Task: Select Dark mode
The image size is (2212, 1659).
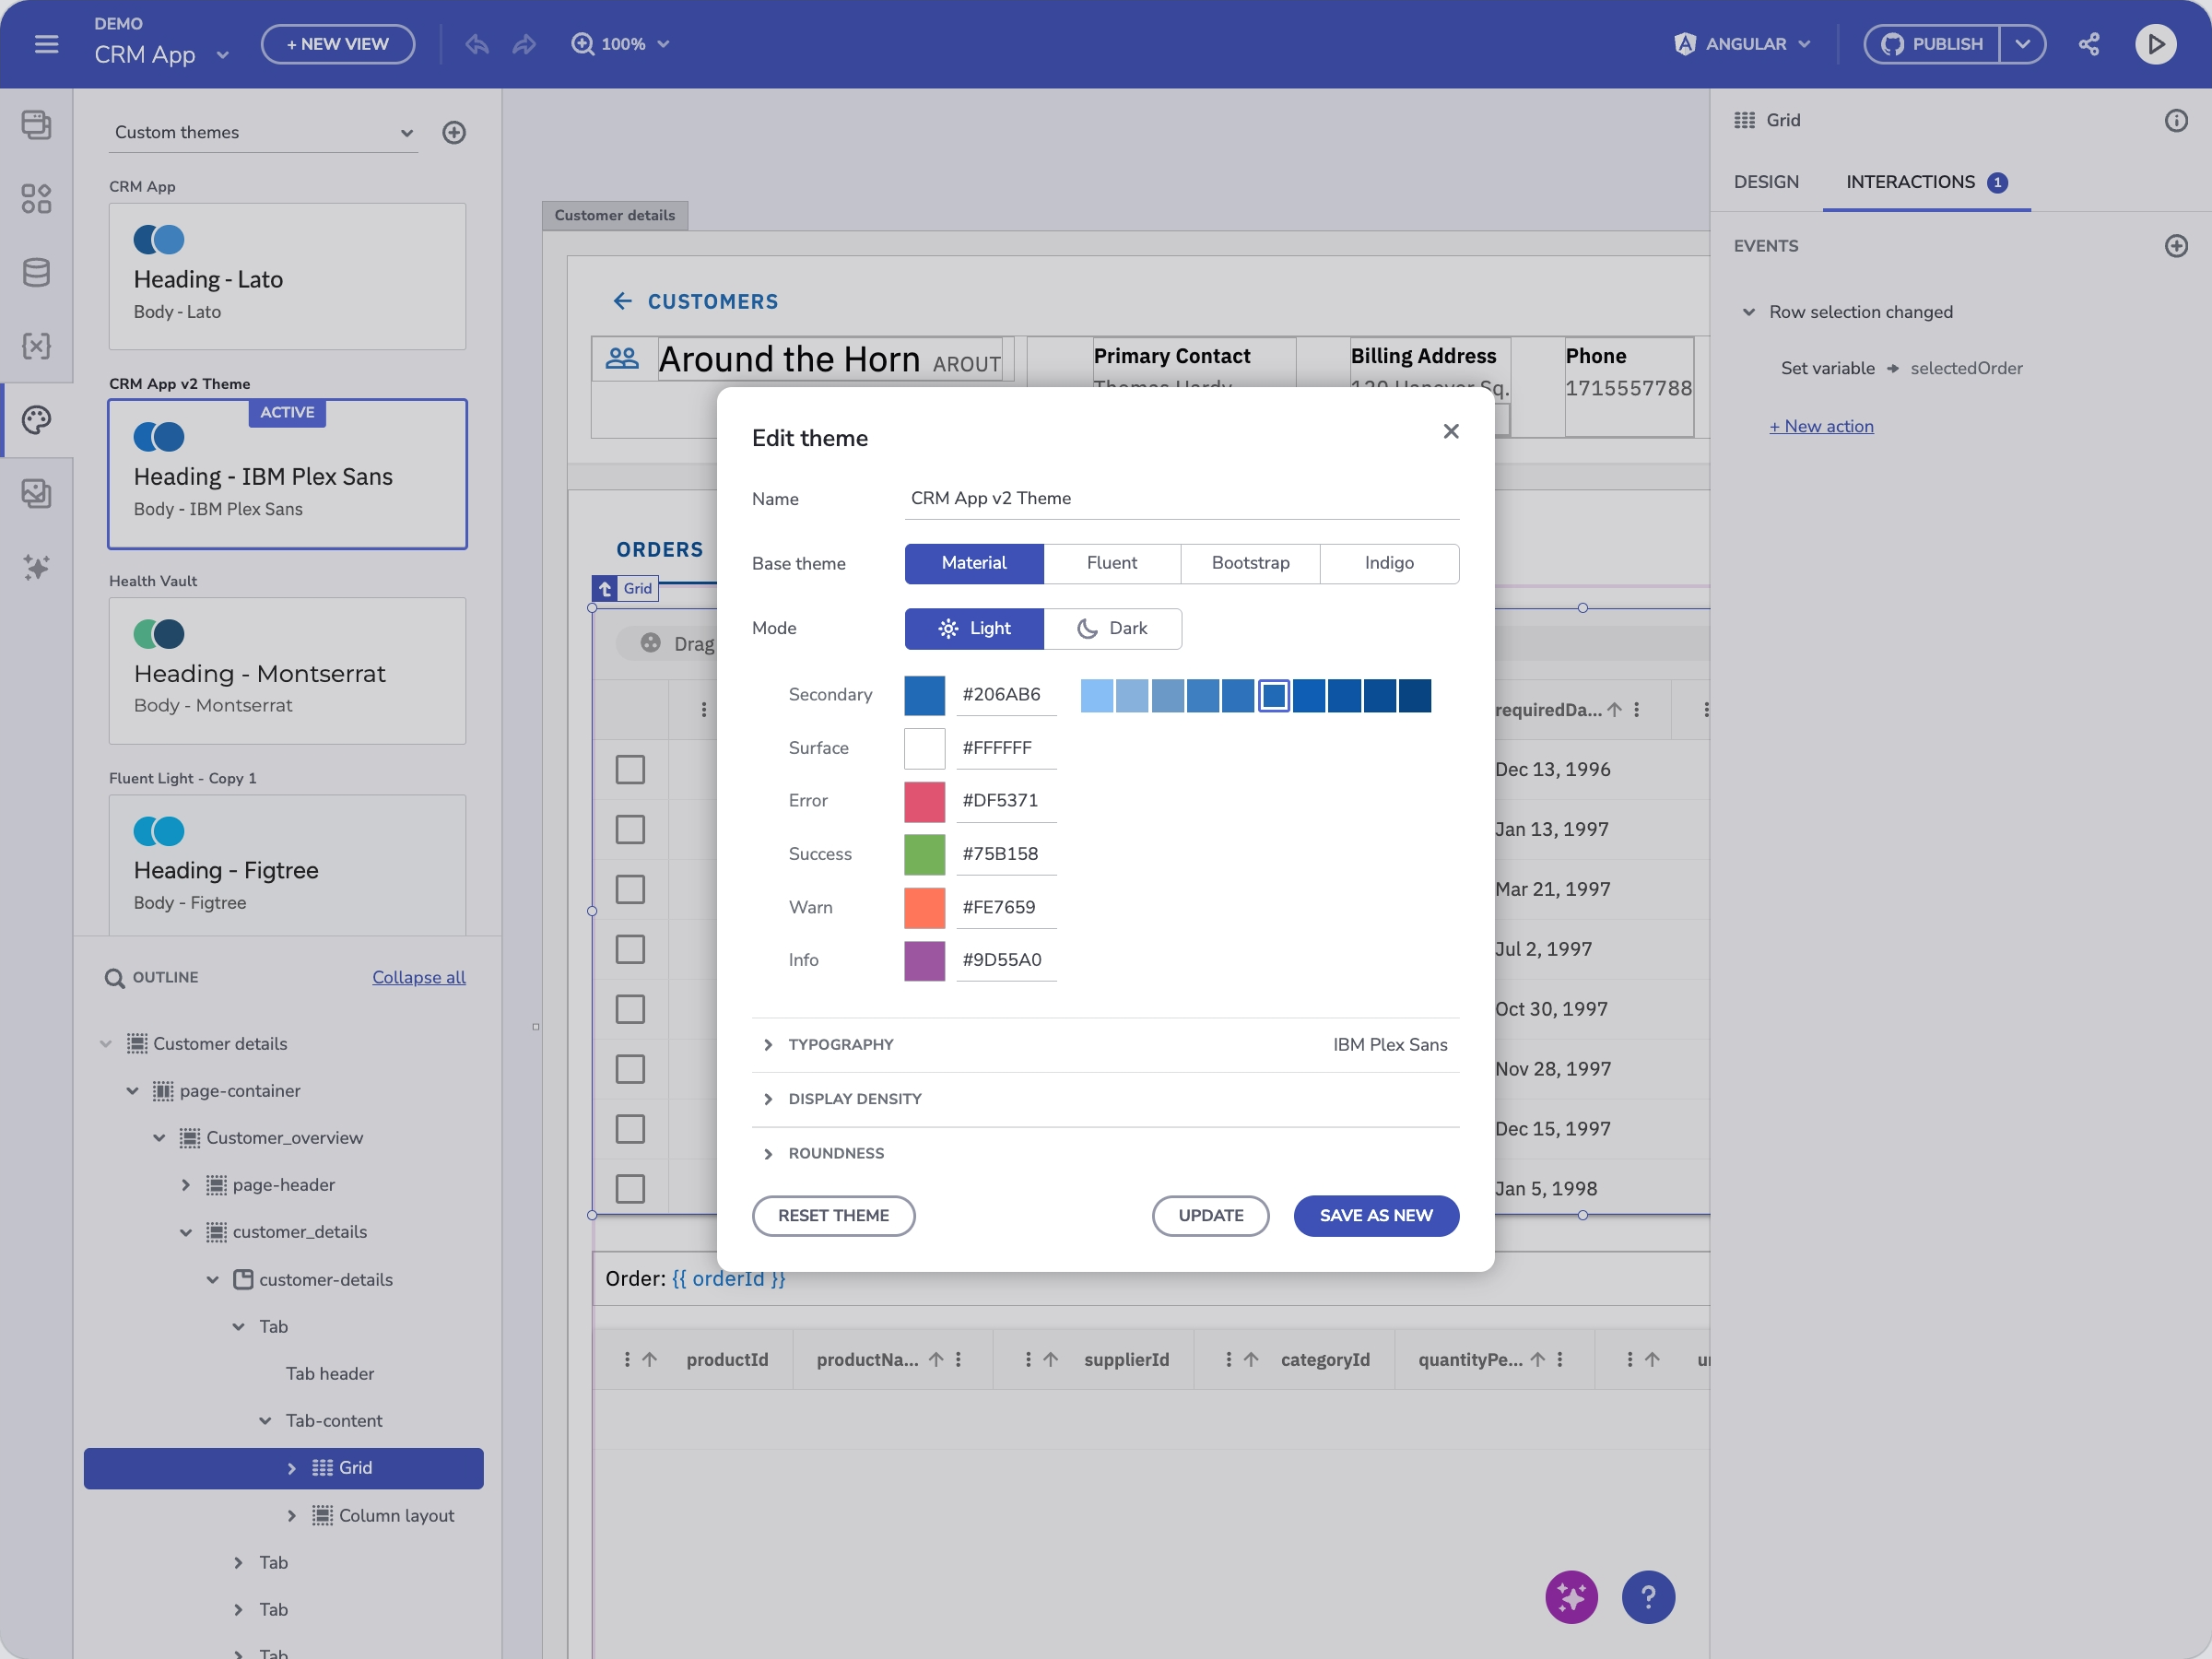Action: (1112, 628)
